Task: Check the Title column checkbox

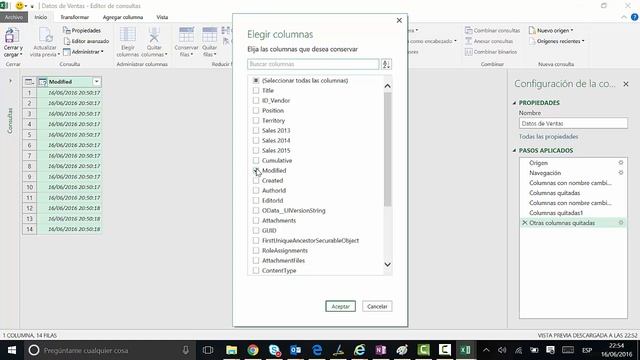Action: [256, 90]
